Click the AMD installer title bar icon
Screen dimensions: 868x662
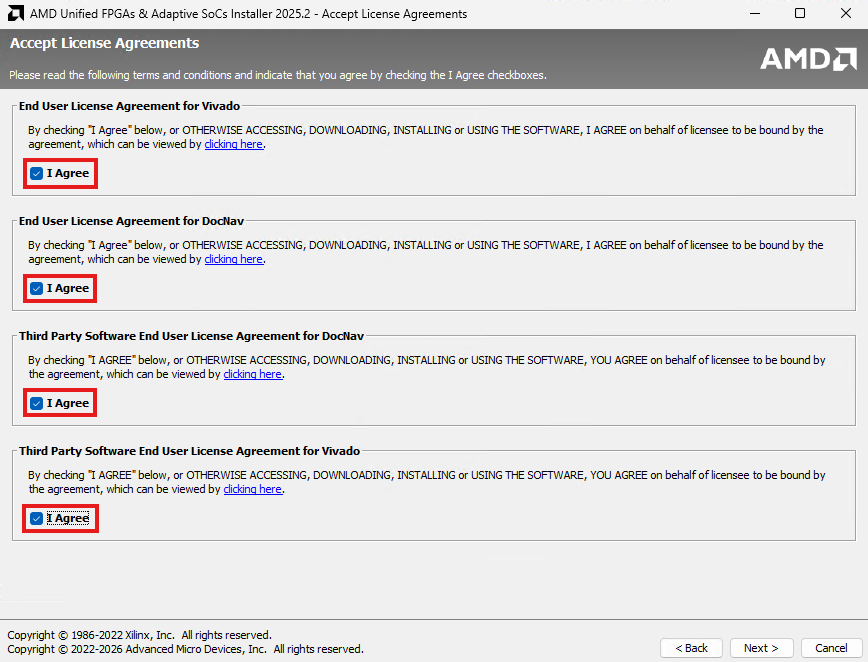click(16, 13)
